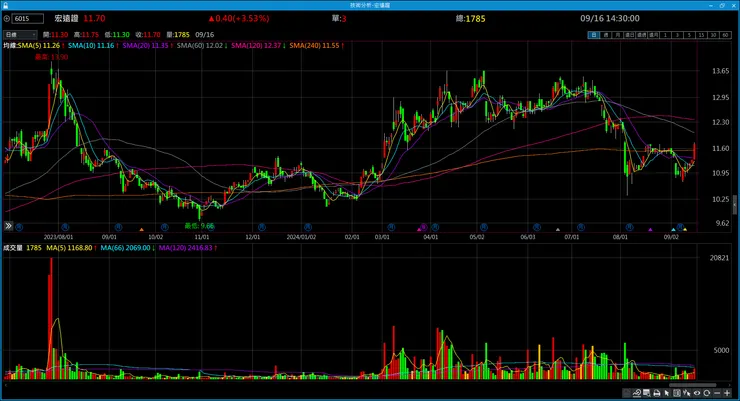Click the blue month marker right of 07/01

(x=581, y=227)
